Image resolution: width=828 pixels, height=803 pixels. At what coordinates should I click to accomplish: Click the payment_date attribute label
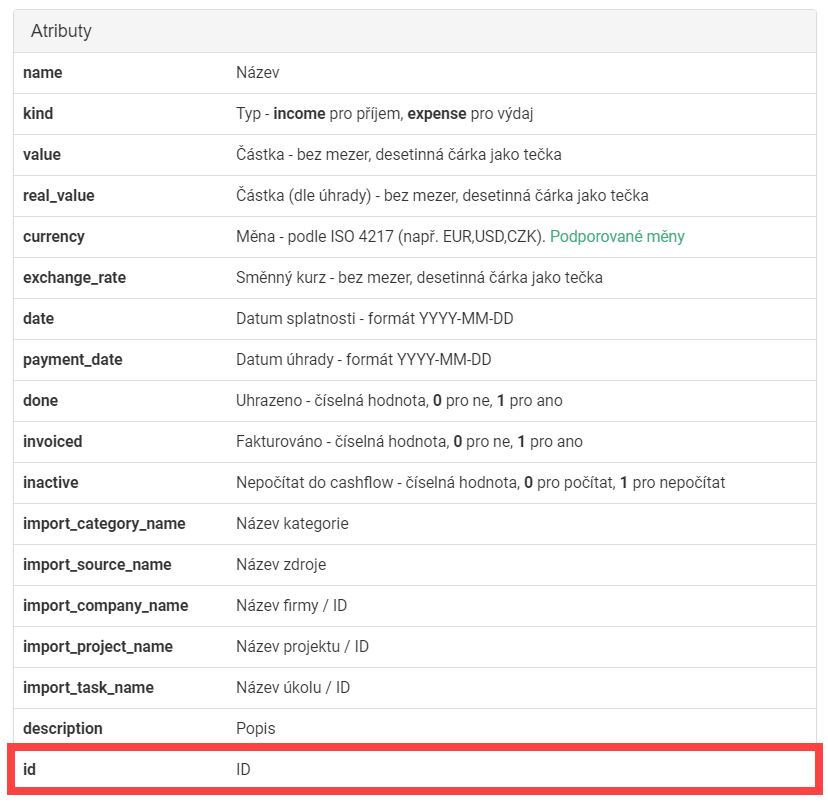click(x=72, y=360)
